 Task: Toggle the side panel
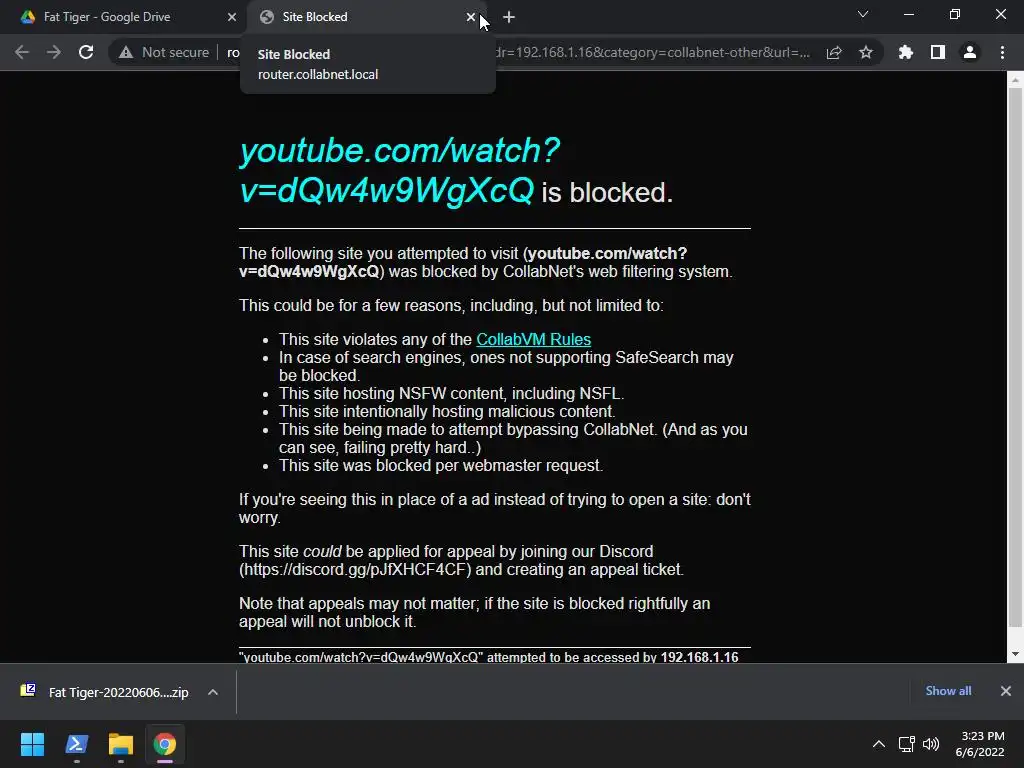(x=938, y=52)
